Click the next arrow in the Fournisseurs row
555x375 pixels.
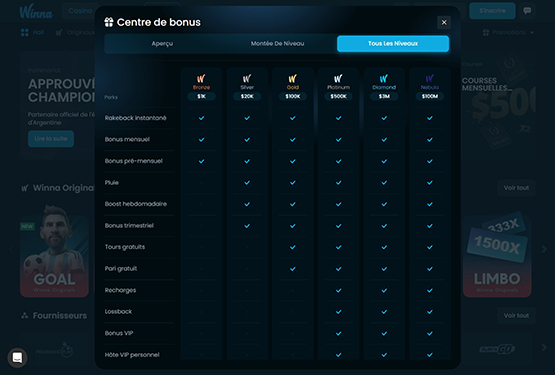point(544,348)
